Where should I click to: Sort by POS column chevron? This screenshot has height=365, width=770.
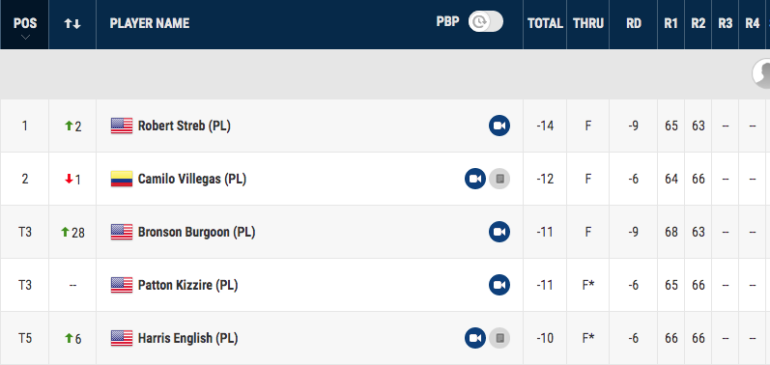point(25,37)
